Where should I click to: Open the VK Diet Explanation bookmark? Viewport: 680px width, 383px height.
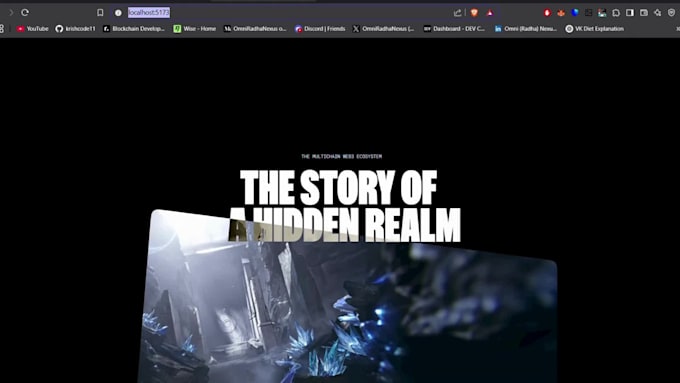point(595,29)
